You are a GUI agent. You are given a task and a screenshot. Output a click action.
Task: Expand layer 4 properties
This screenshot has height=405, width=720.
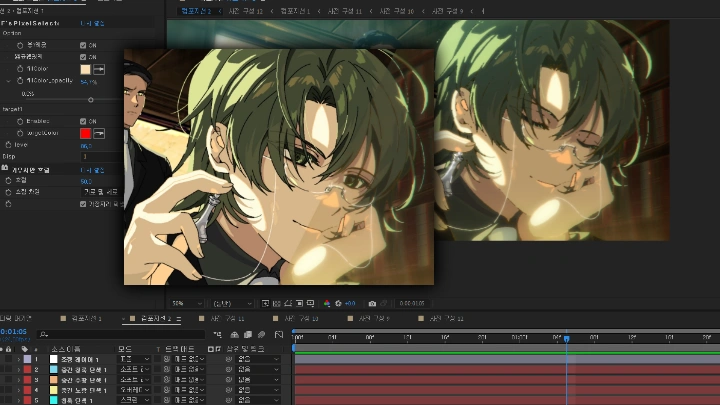[x=19, y=390]
